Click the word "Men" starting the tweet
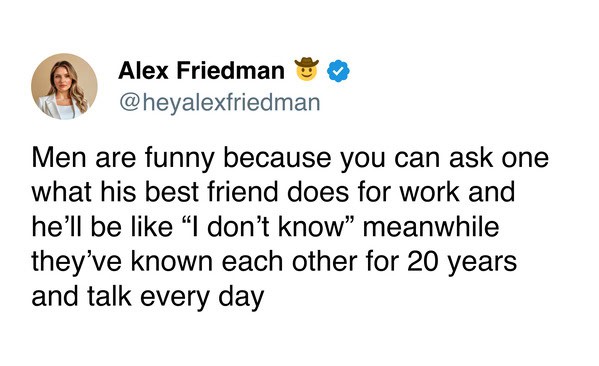Viewport: 599px width, 366px height. 59,158
